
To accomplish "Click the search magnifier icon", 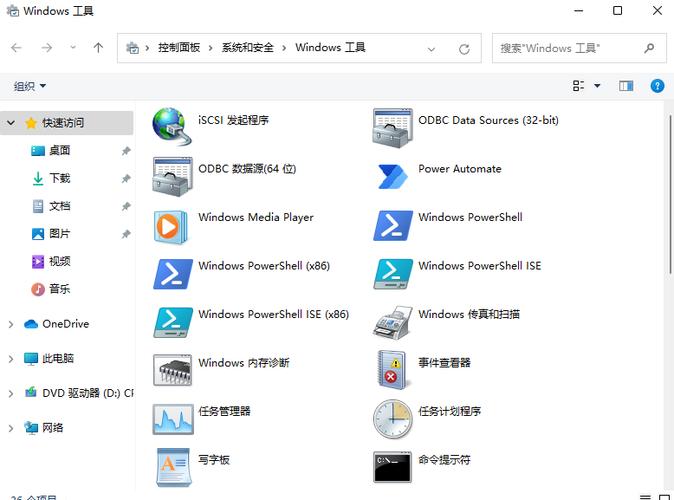I will click(x=649, y=48).
